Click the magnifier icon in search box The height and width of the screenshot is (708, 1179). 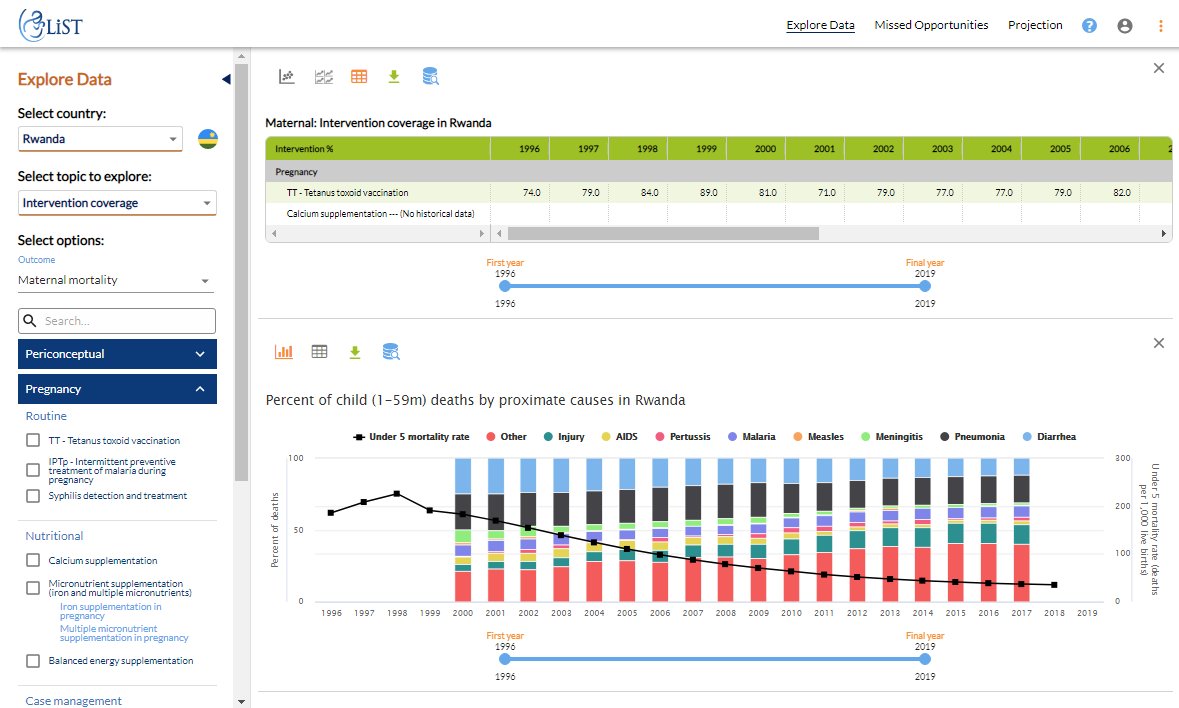(x=30, y=321)
